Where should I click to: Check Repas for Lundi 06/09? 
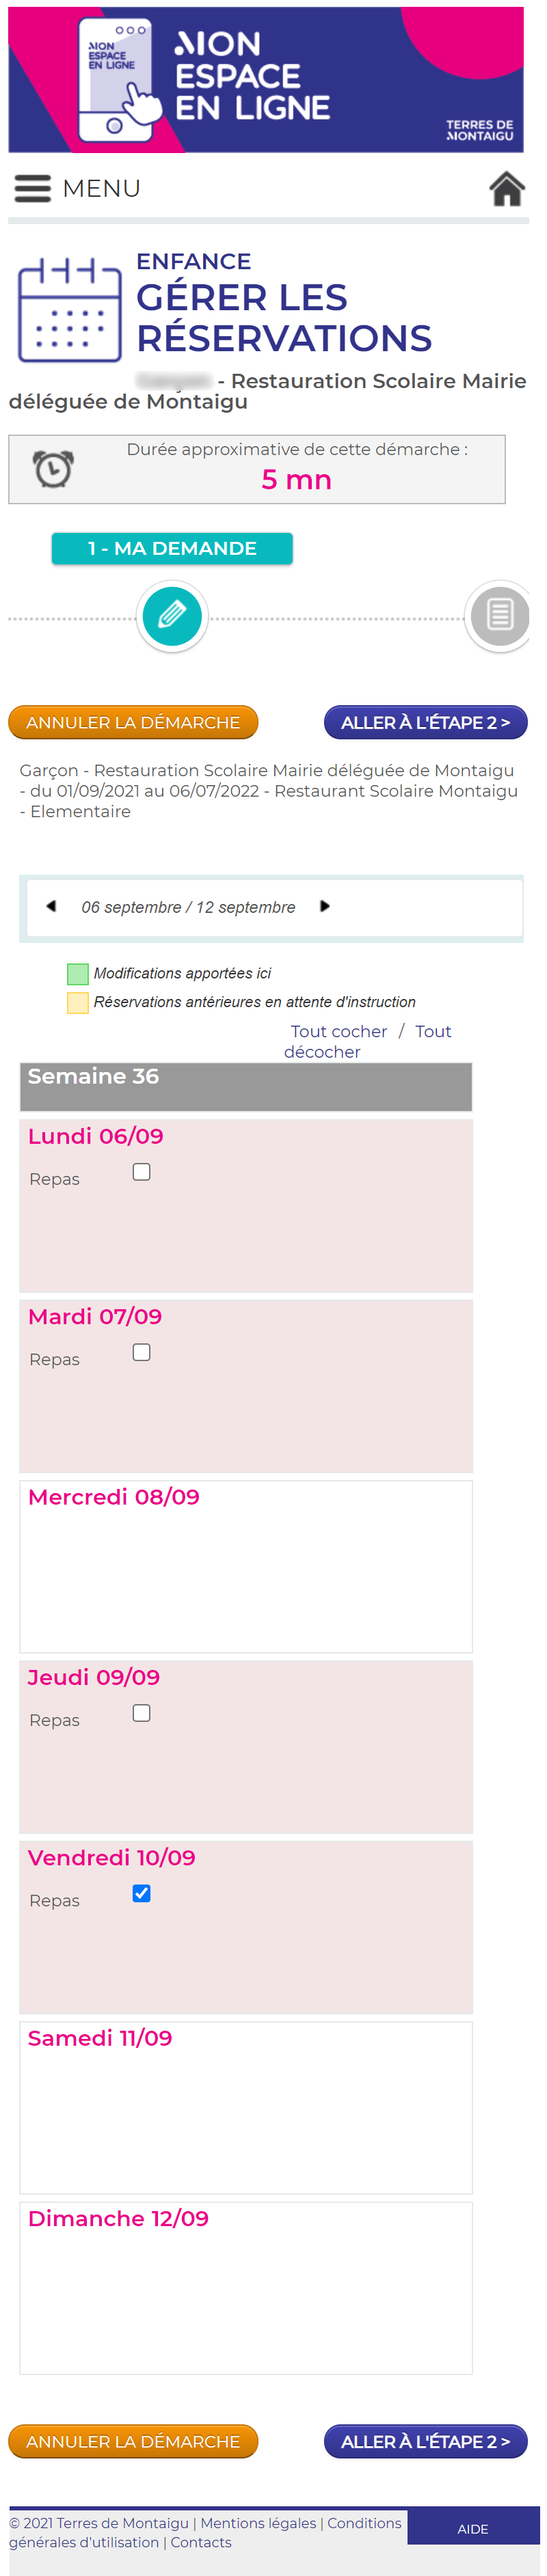[142, 1171]
